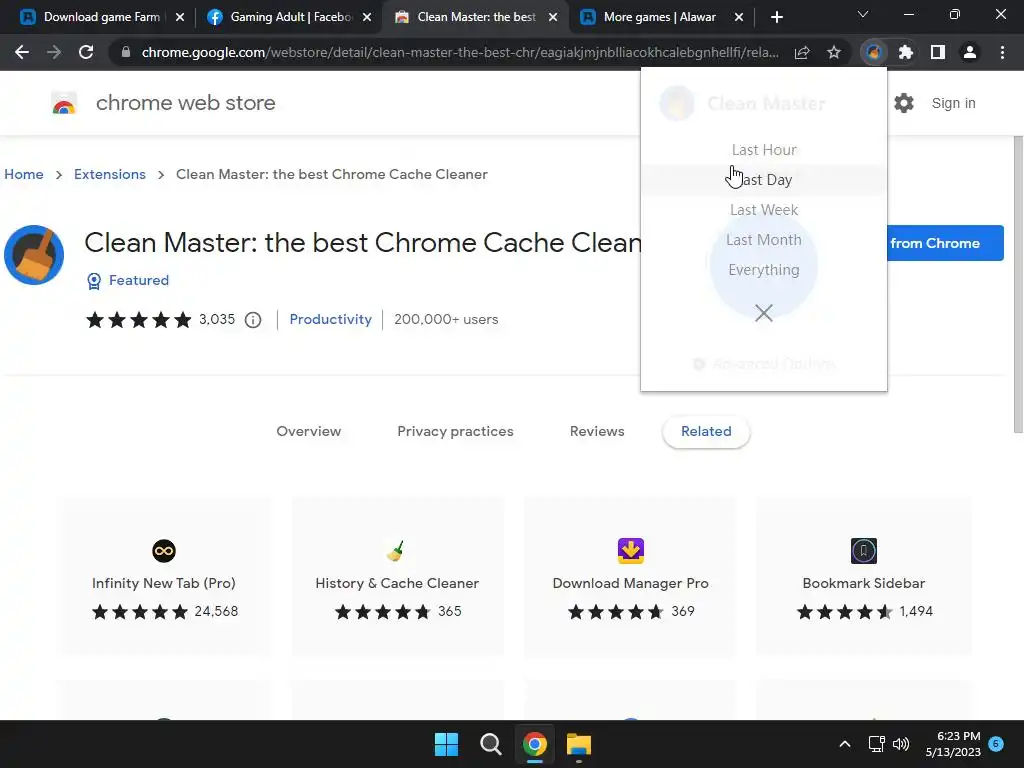The image size is (1024, 768).
Task: Go forward using the forward arrow
Action: [54, 52]
